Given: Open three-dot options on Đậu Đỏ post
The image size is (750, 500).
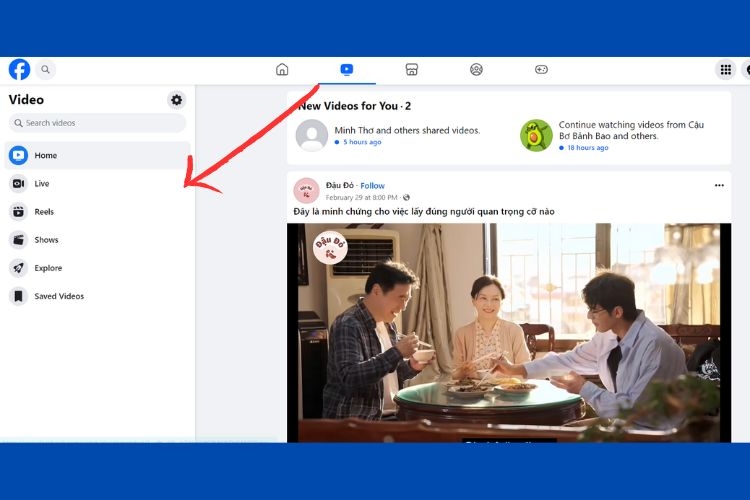Looking at the screenshot, I should click(719, 186).
